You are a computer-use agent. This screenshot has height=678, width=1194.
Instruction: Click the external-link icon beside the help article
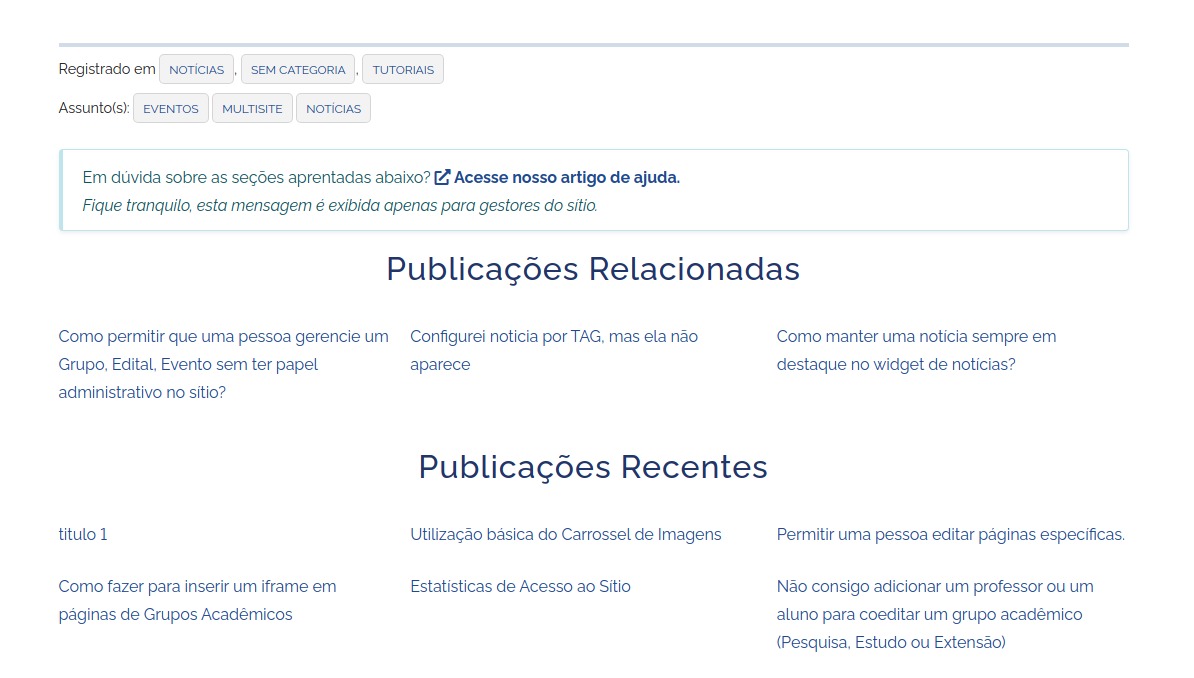[x=442, y=177]
